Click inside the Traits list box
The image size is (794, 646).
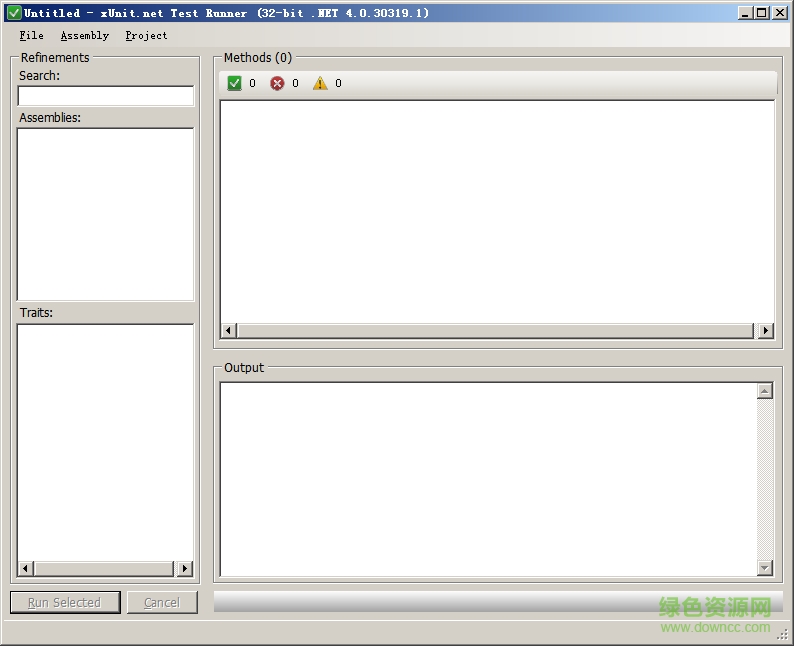[x=105, y=442]
